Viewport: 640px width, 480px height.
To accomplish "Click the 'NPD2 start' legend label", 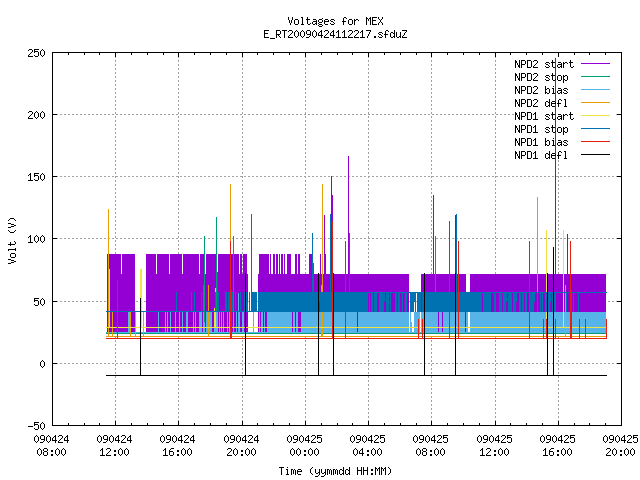I will 544,64.
